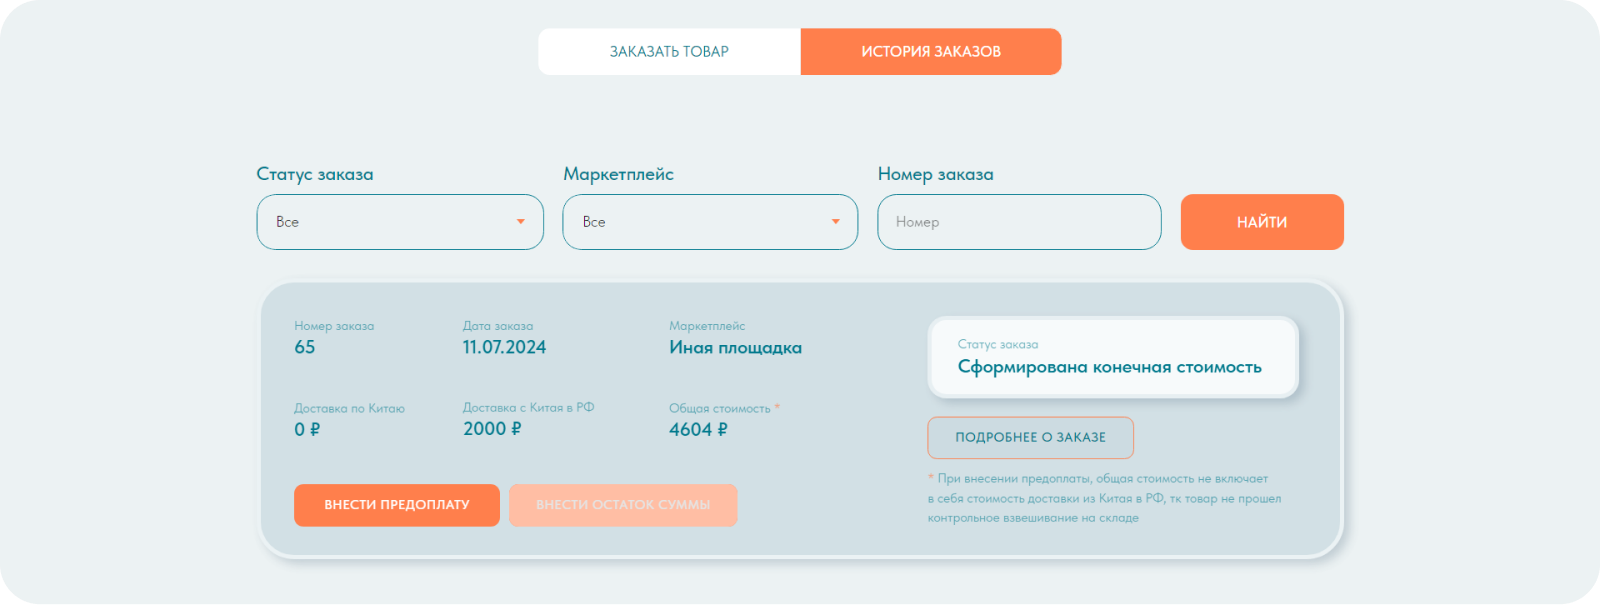
Task: Expand the Статус заказа dropdown field
Action: [x=400, y=222]
